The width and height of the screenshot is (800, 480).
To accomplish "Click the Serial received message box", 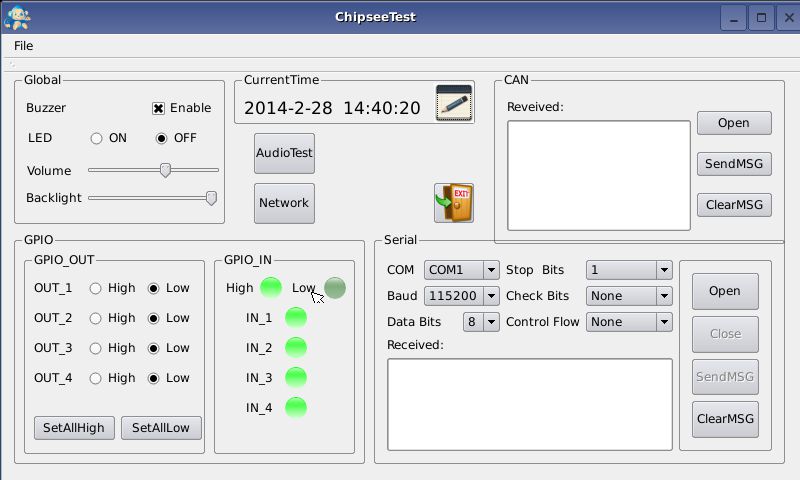I will pos(530,405).
